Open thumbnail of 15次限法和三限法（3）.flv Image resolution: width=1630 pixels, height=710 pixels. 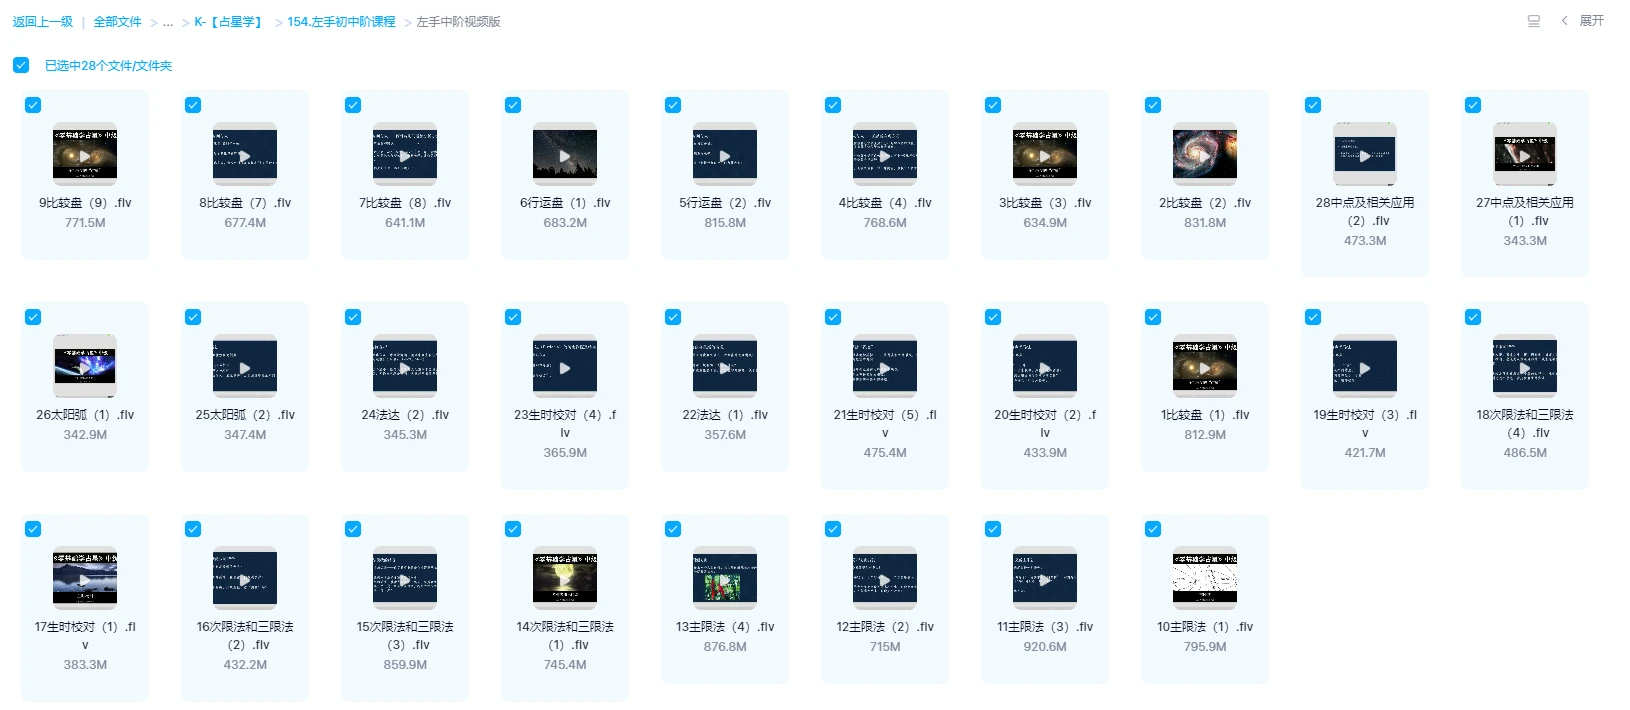point(405,579)
